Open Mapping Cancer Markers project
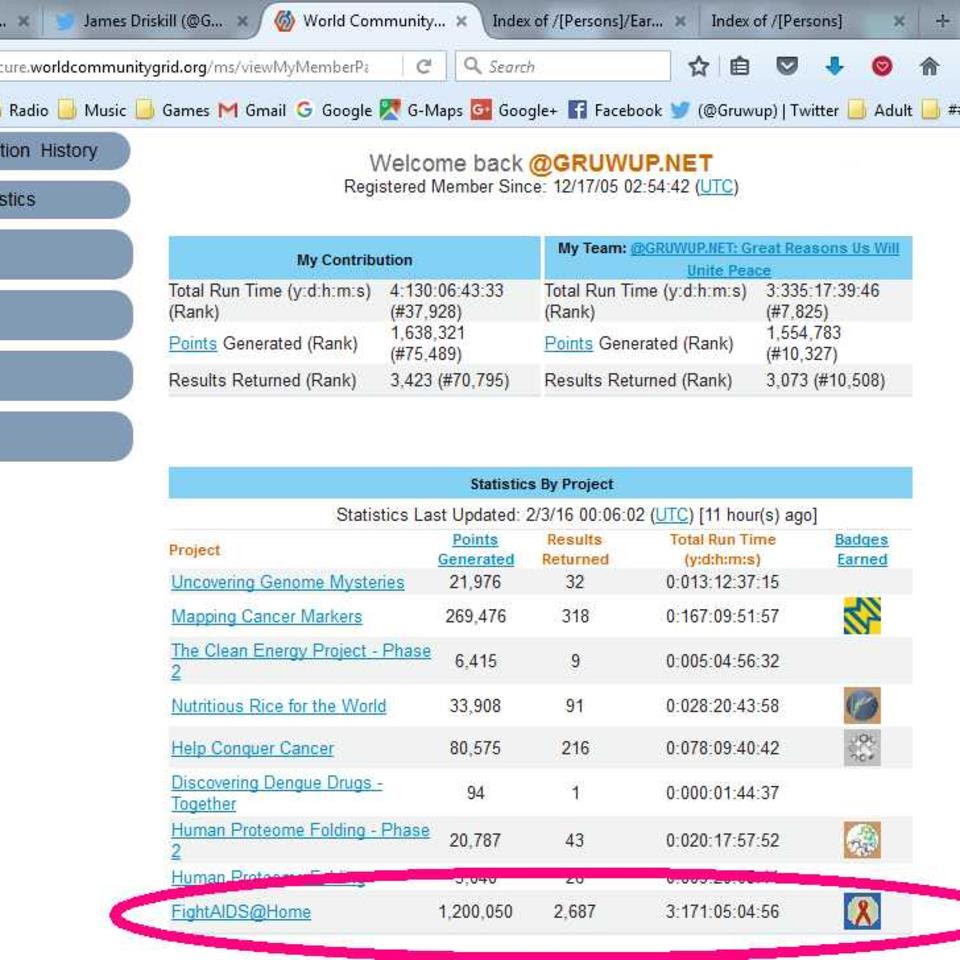The height and width of the screenshot is (960, 960). [266, 616]
